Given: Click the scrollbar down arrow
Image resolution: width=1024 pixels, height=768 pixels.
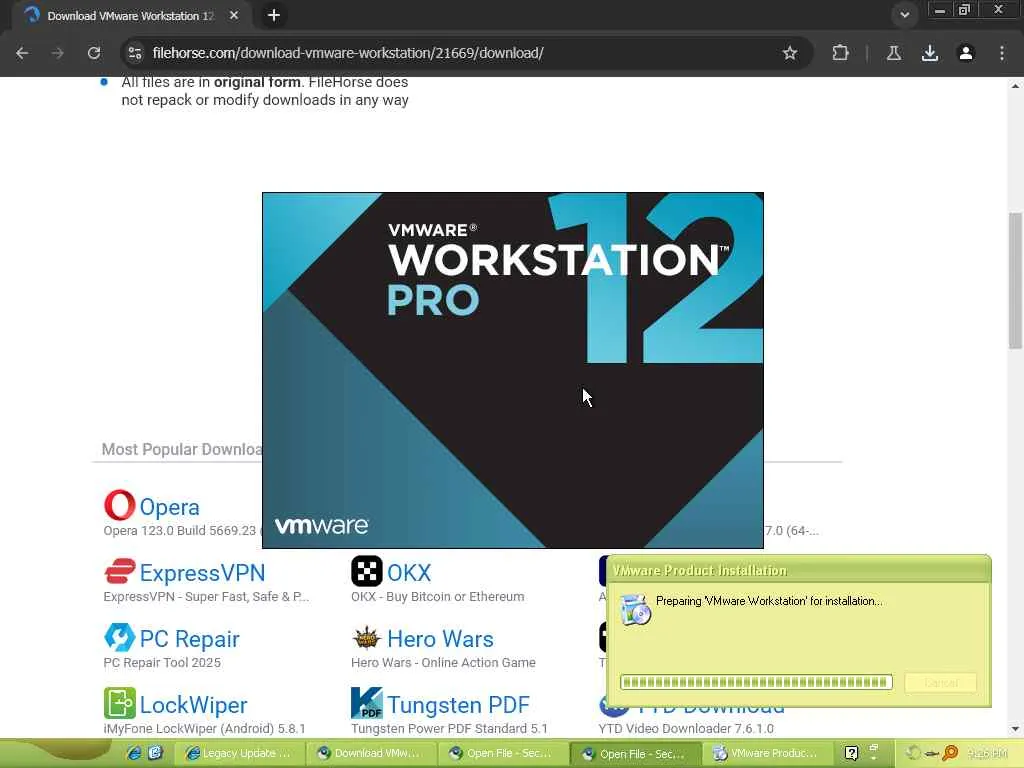Looking at the screenshot, I should [1016, 729].
